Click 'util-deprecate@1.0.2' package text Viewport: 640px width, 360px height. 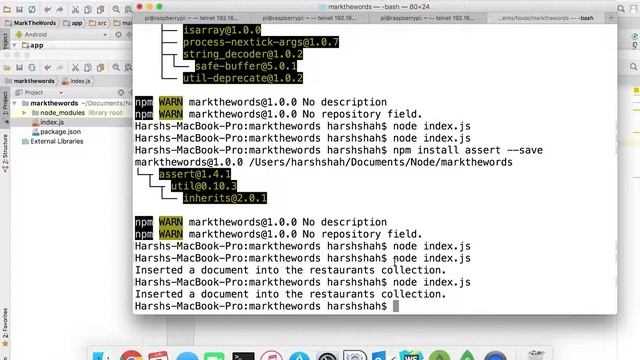[243, 78]
